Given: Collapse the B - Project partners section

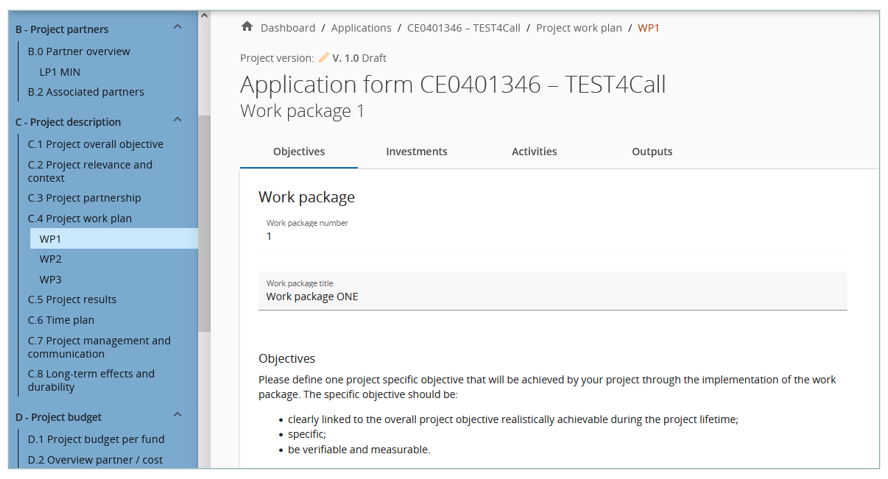Looking at the screenshot, I should tap(178, 27).
